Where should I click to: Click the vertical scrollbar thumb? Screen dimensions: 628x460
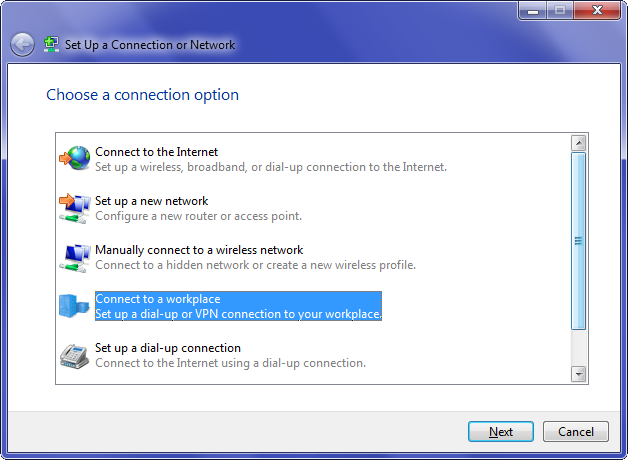click(577, 240)
